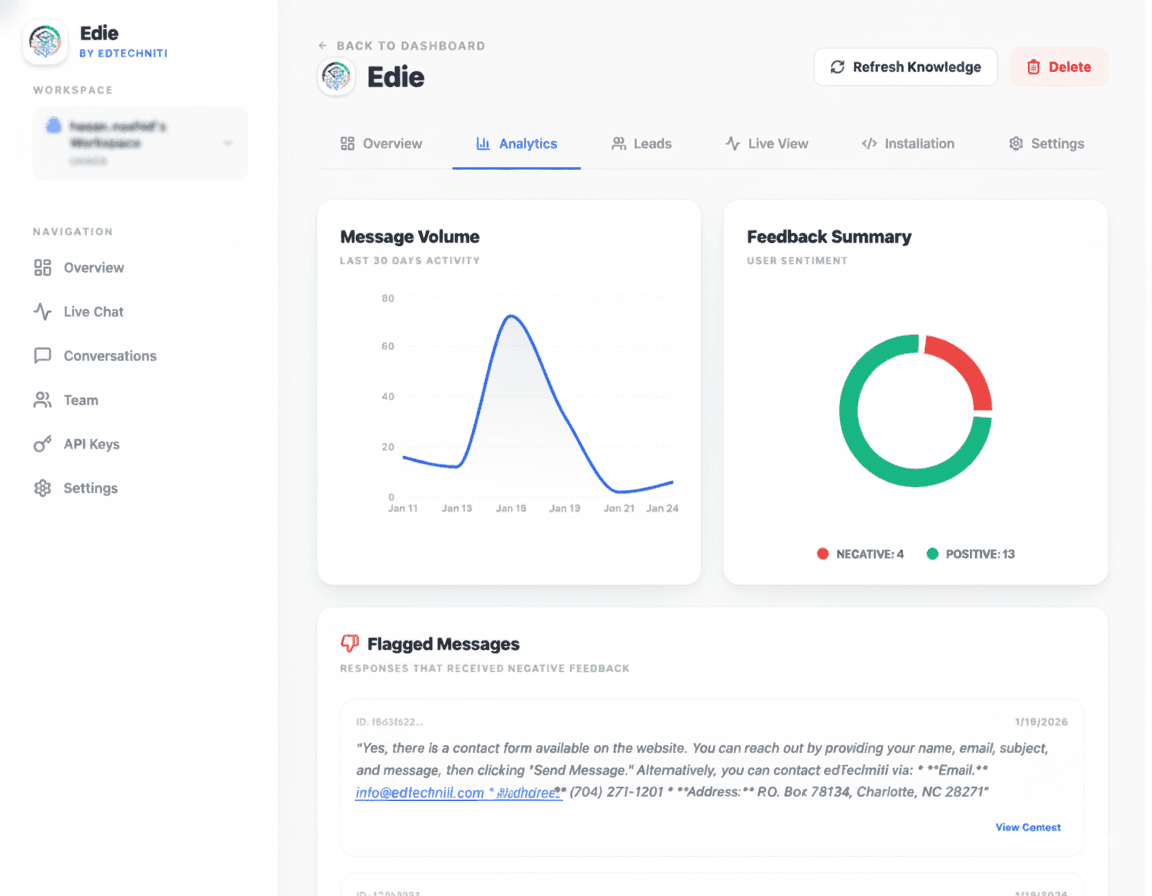This screenshot has height=896, width=1152.
Task: Open View Context on the flagged message
Action: (x=1028, y=827)
